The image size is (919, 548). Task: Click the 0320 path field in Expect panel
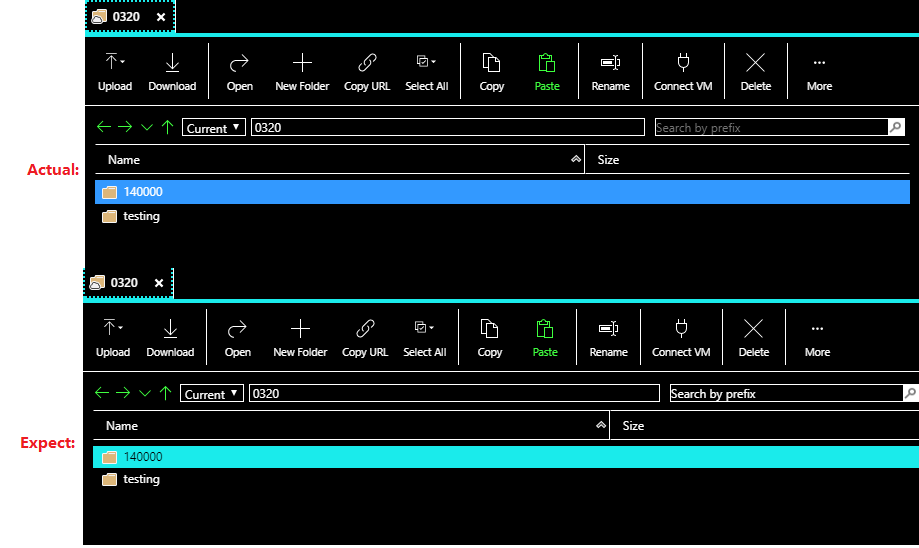pyautogui.click(x=454, y=393)
